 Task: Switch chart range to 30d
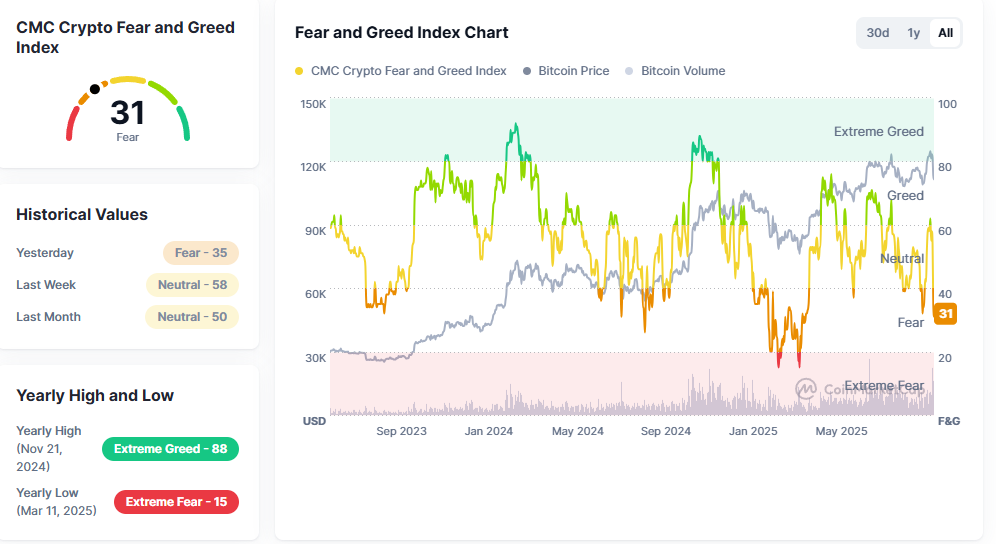(877, 33)
